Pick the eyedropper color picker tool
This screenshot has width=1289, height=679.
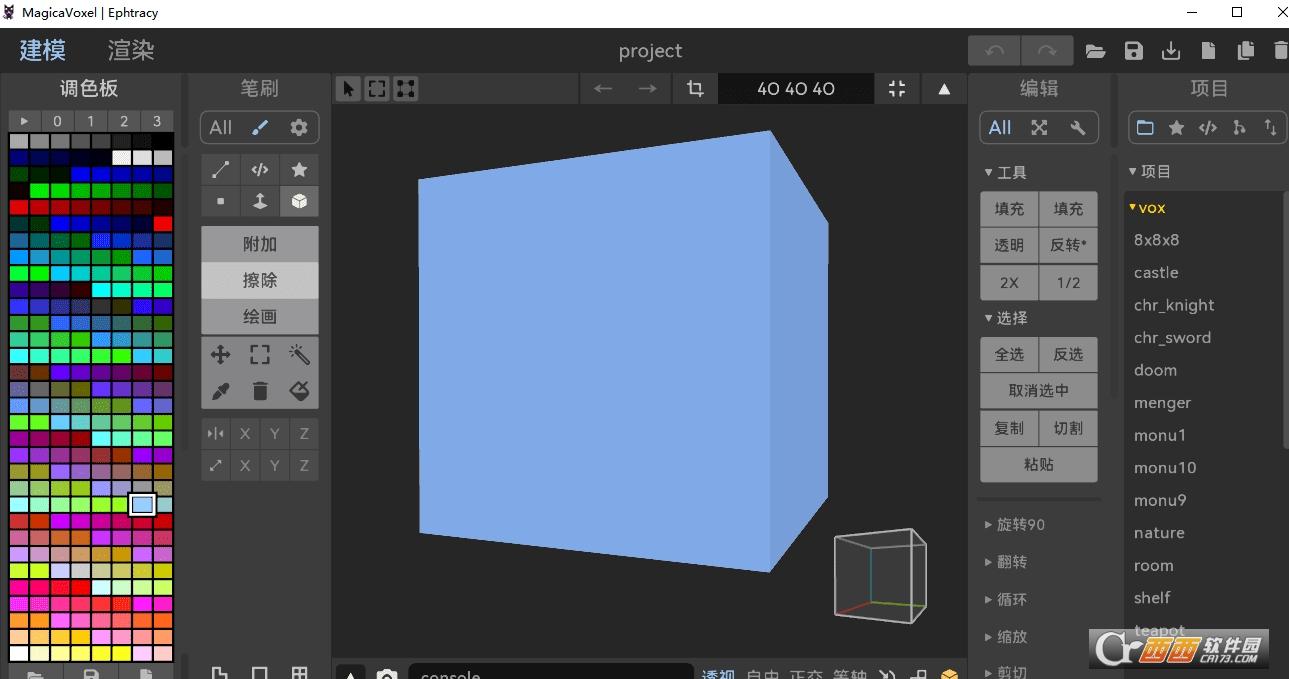click(x=221, y=391)
